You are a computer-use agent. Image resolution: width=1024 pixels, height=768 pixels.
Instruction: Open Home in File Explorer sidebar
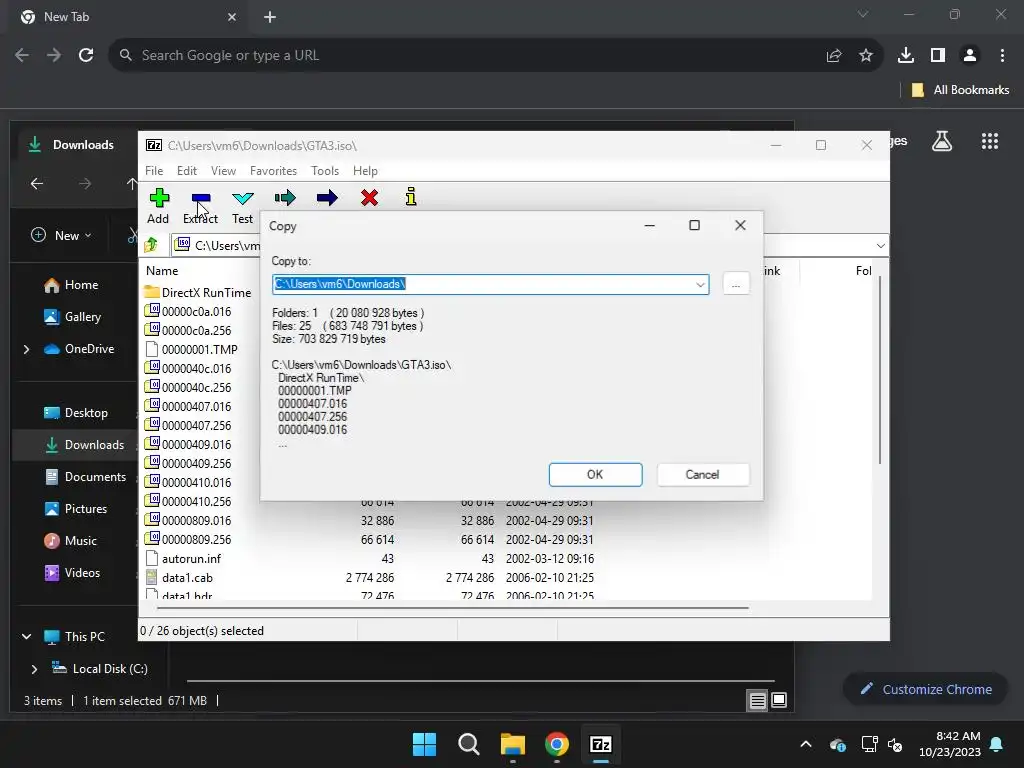coord(71,285)
